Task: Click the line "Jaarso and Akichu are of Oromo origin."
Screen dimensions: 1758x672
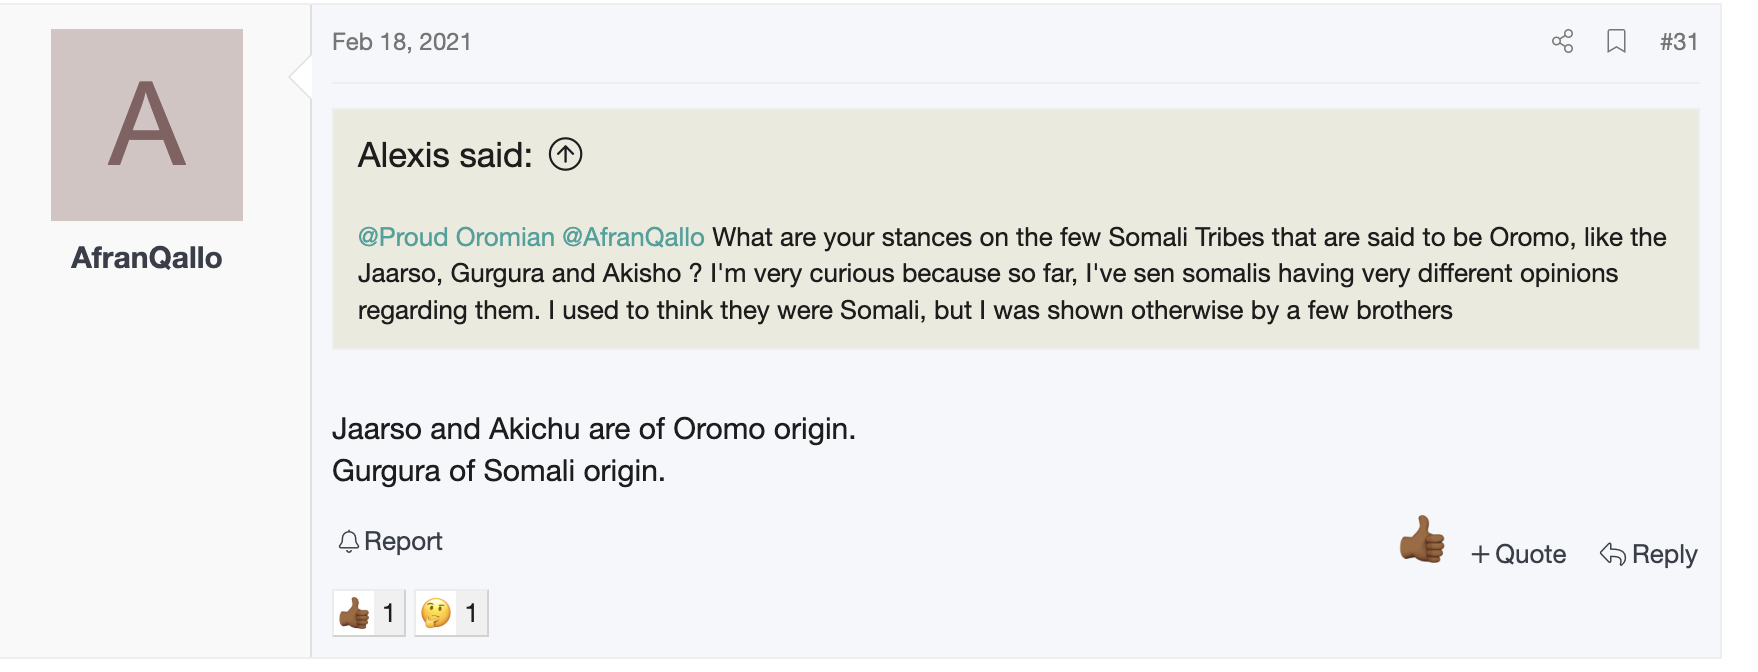Action: click(594, 429)
